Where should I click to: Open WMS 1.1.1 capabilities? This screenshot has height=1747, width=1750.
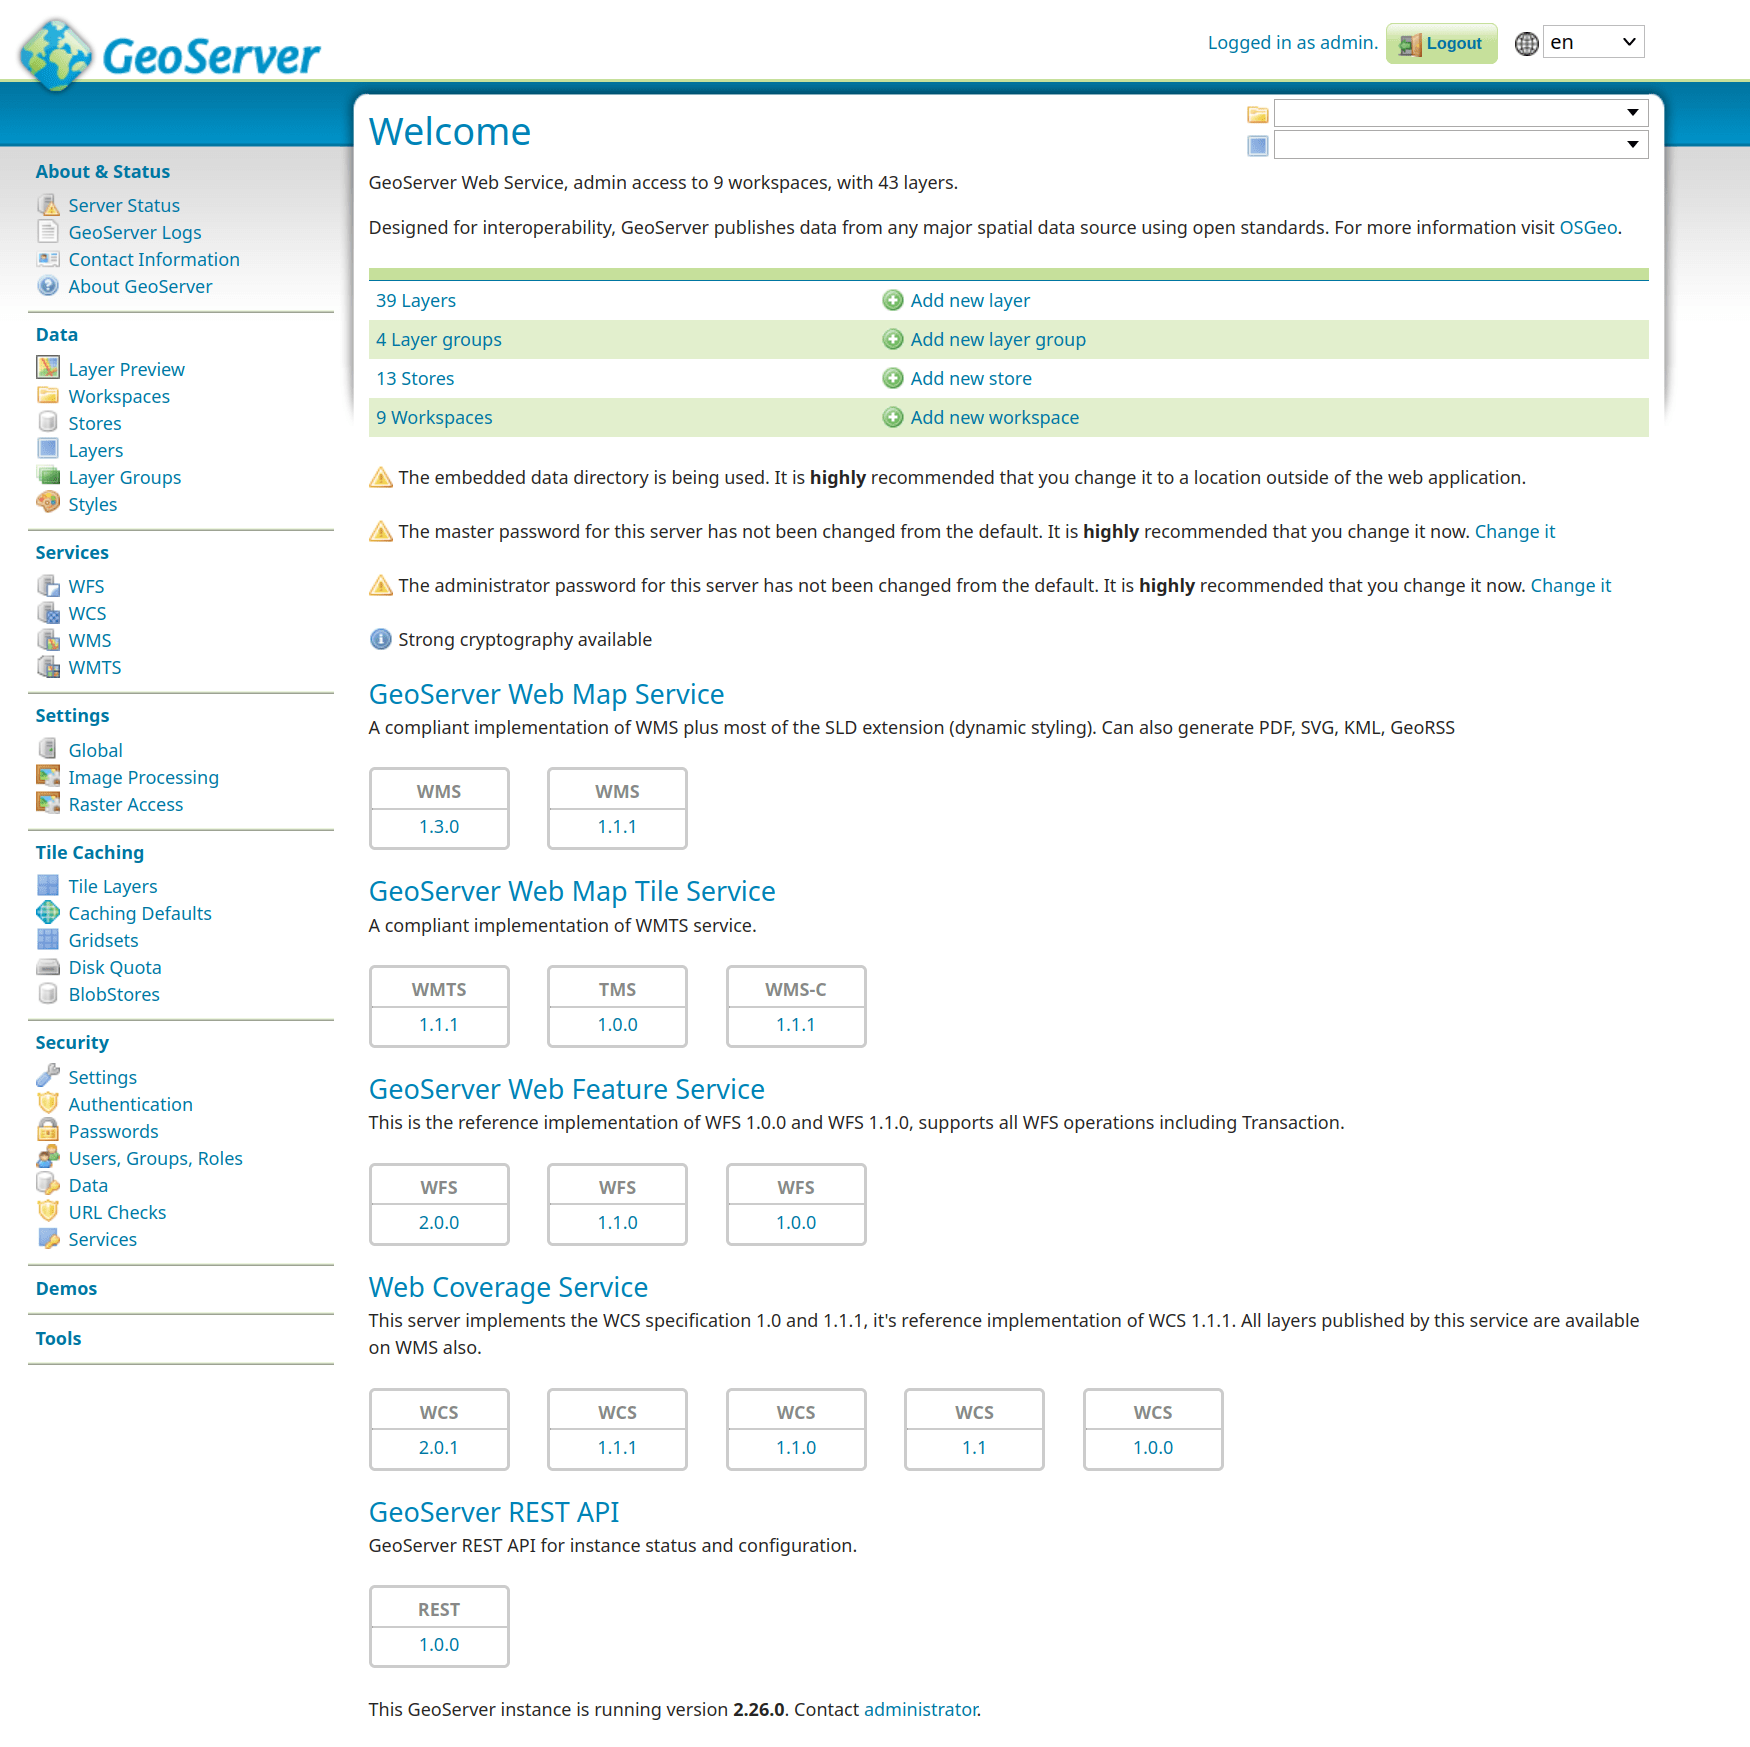tap(617, 826)
